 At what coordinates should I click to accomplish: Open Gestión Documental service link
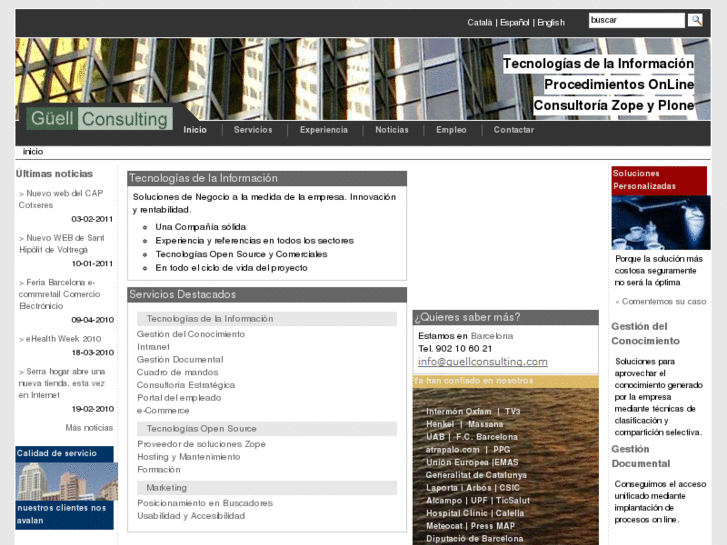point(180,359)
